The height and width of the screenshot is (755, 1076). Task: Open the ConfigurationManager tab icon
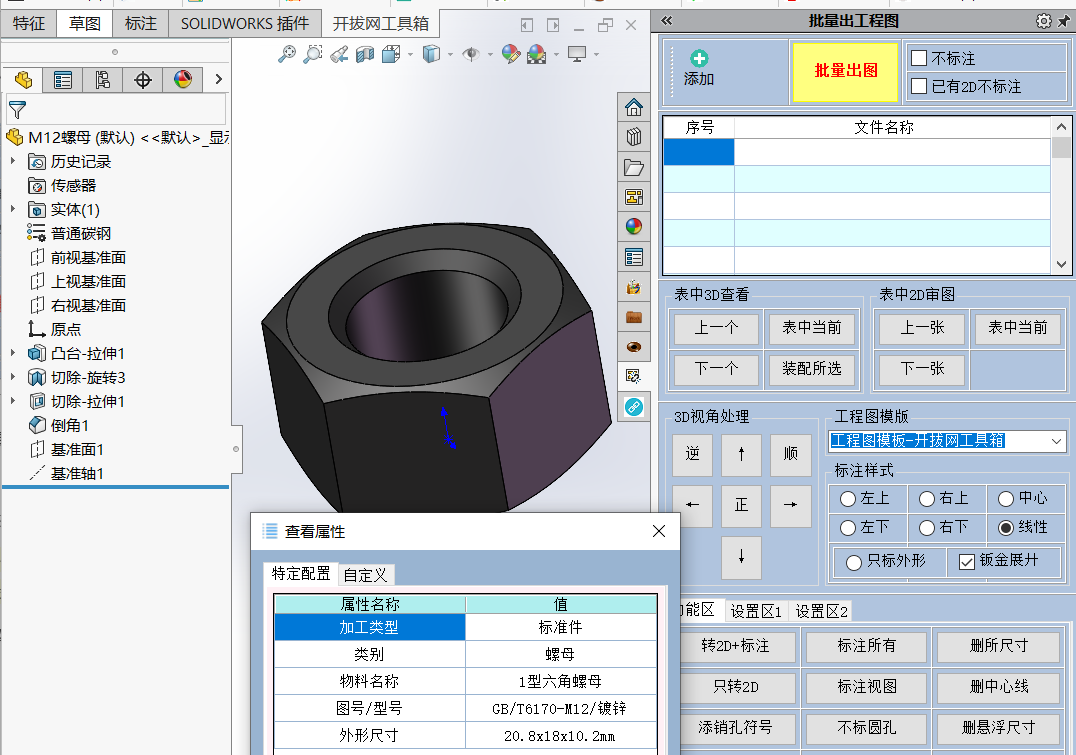(x=103, y=80)
